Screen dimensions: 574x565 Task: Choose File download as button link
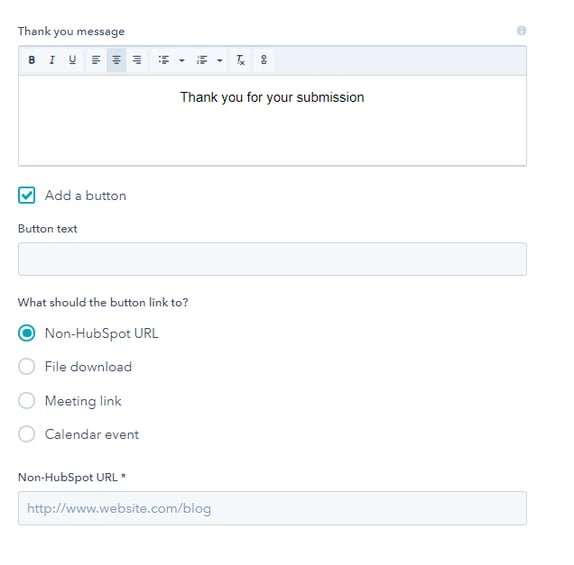click(x=27, y=367)
